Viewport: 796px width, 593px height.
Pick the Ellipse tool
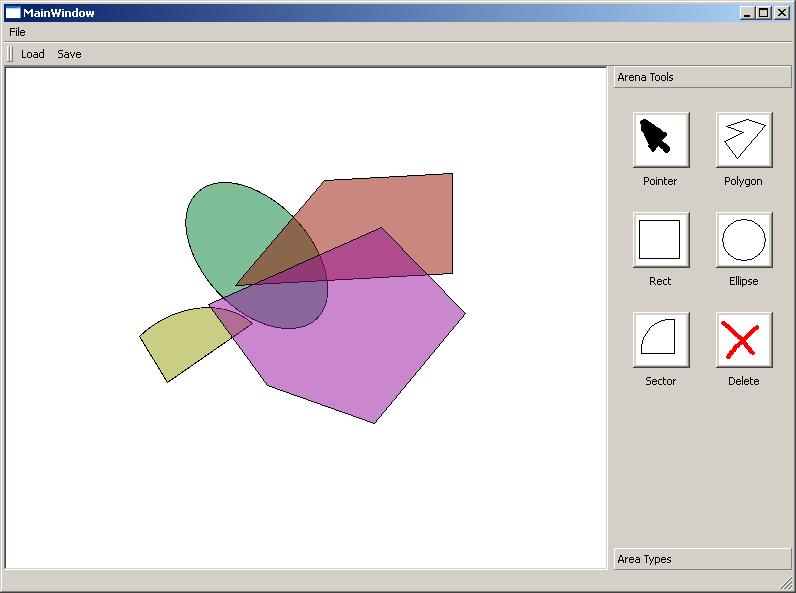pyautogui.click(x=744, y=240)
